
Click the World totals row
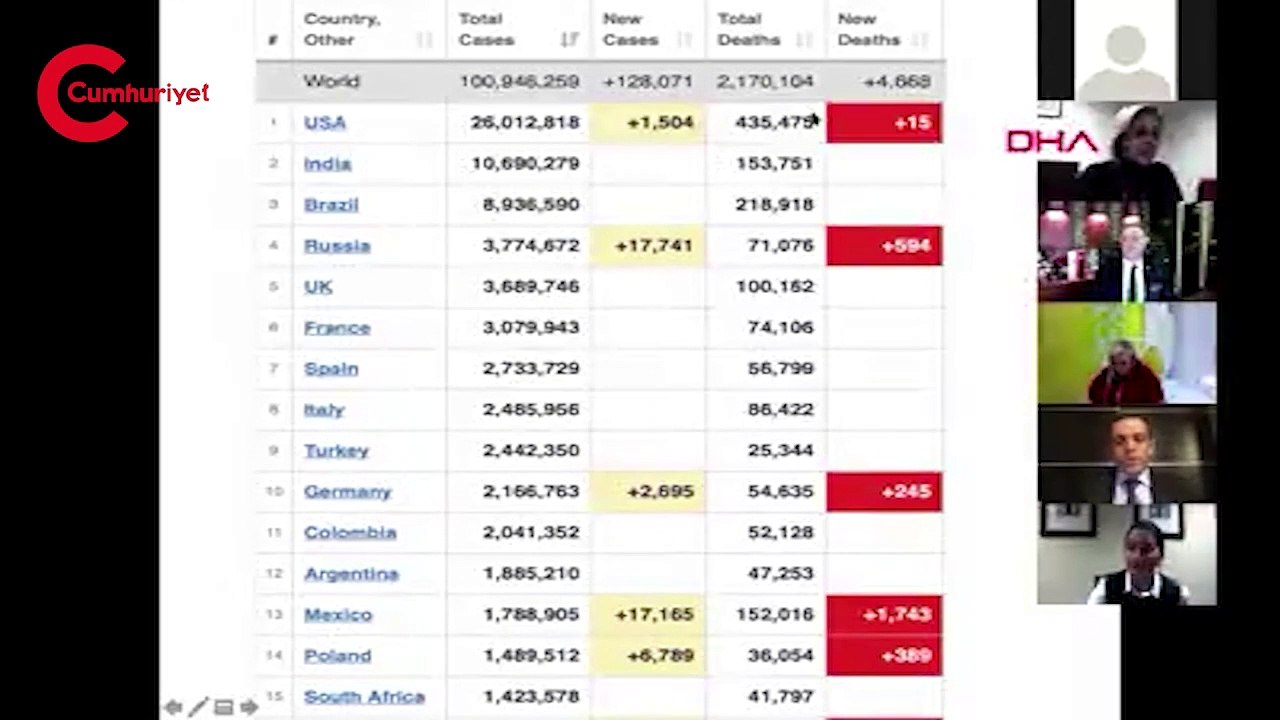[x=600, y=81]
